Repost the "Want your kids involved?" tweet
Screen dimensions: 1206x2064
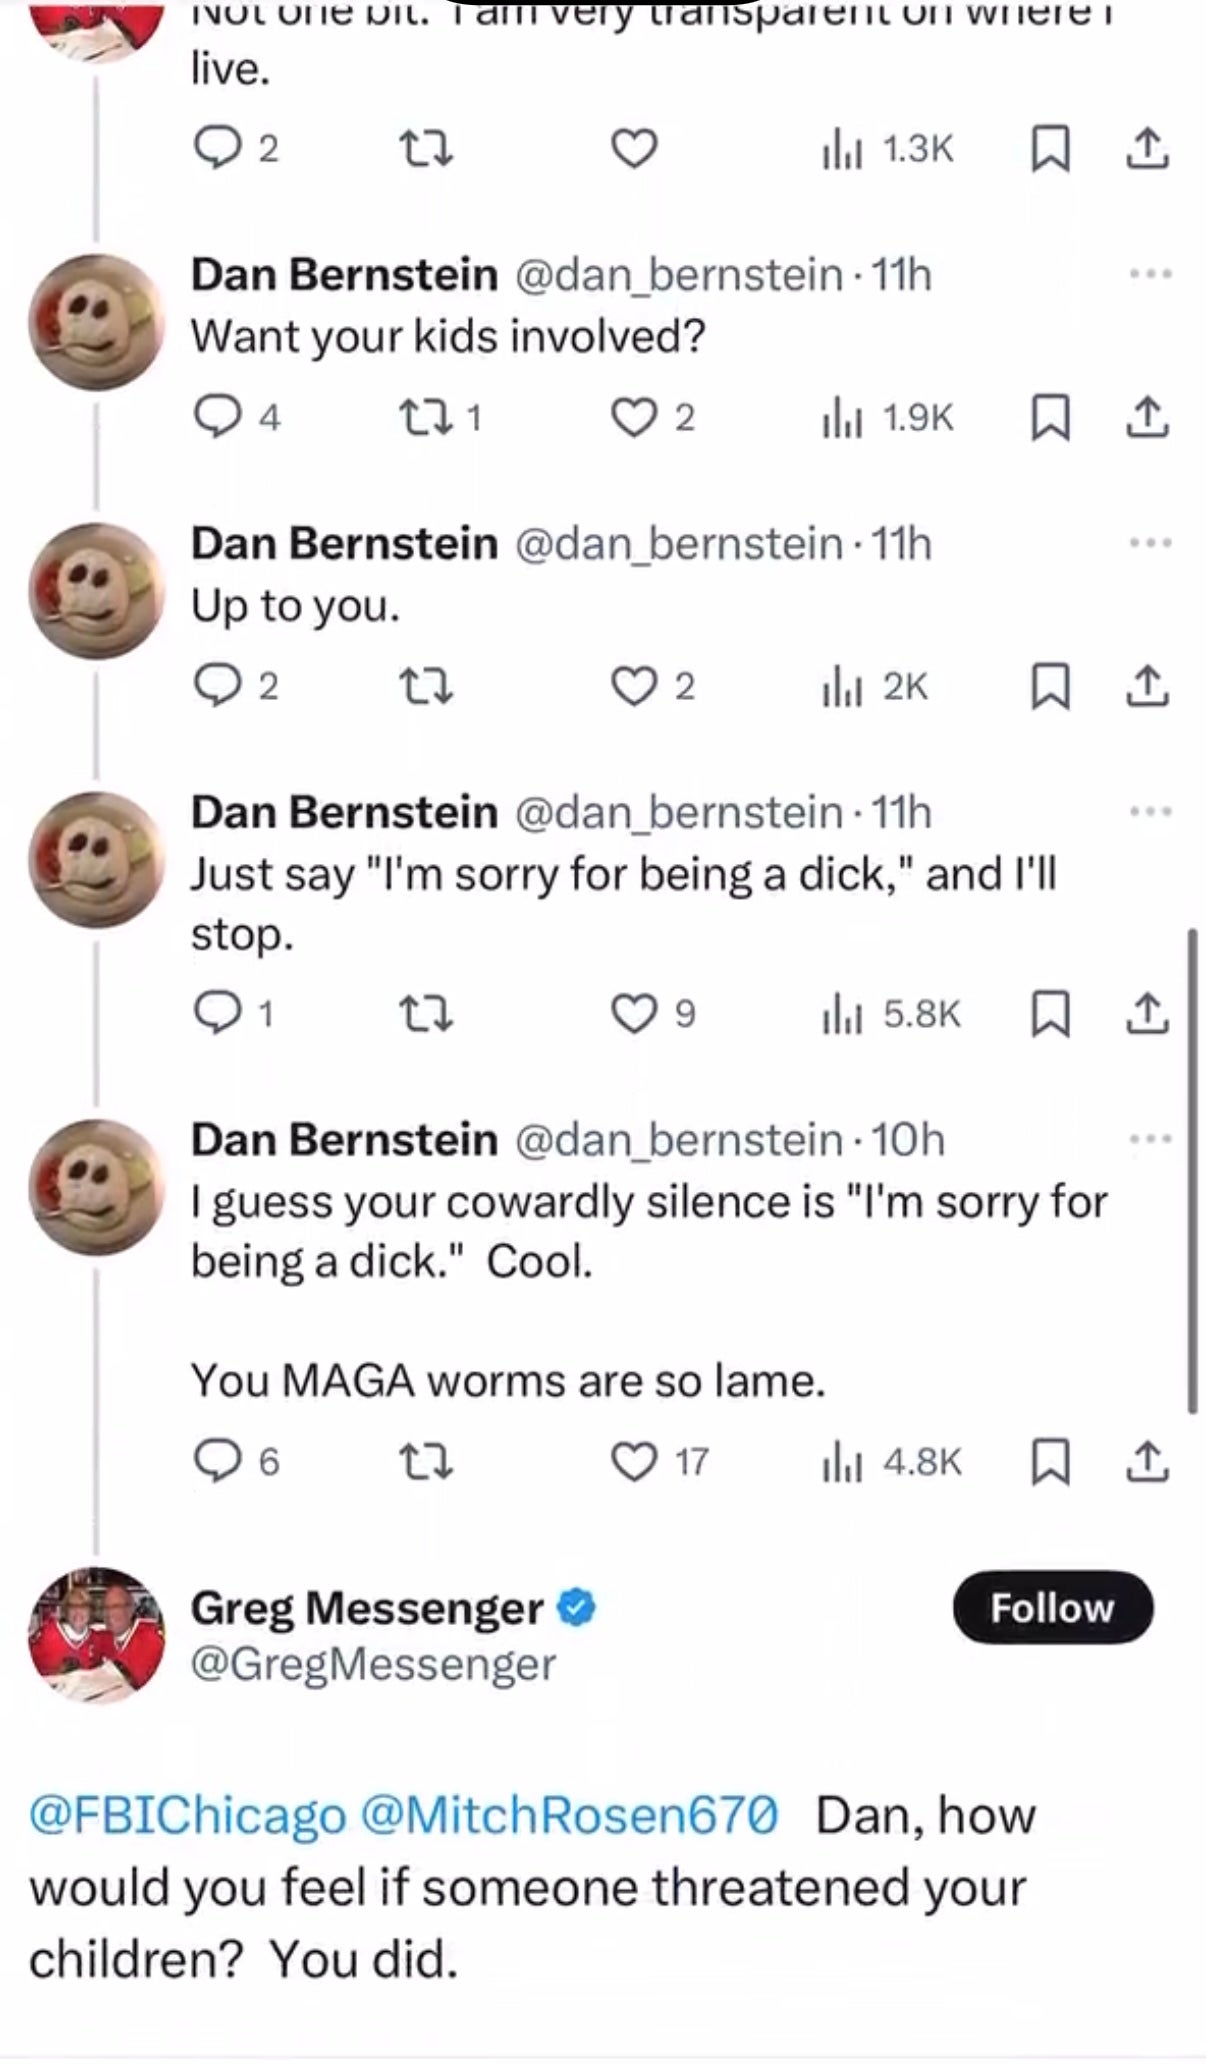(x=426, y=418)
